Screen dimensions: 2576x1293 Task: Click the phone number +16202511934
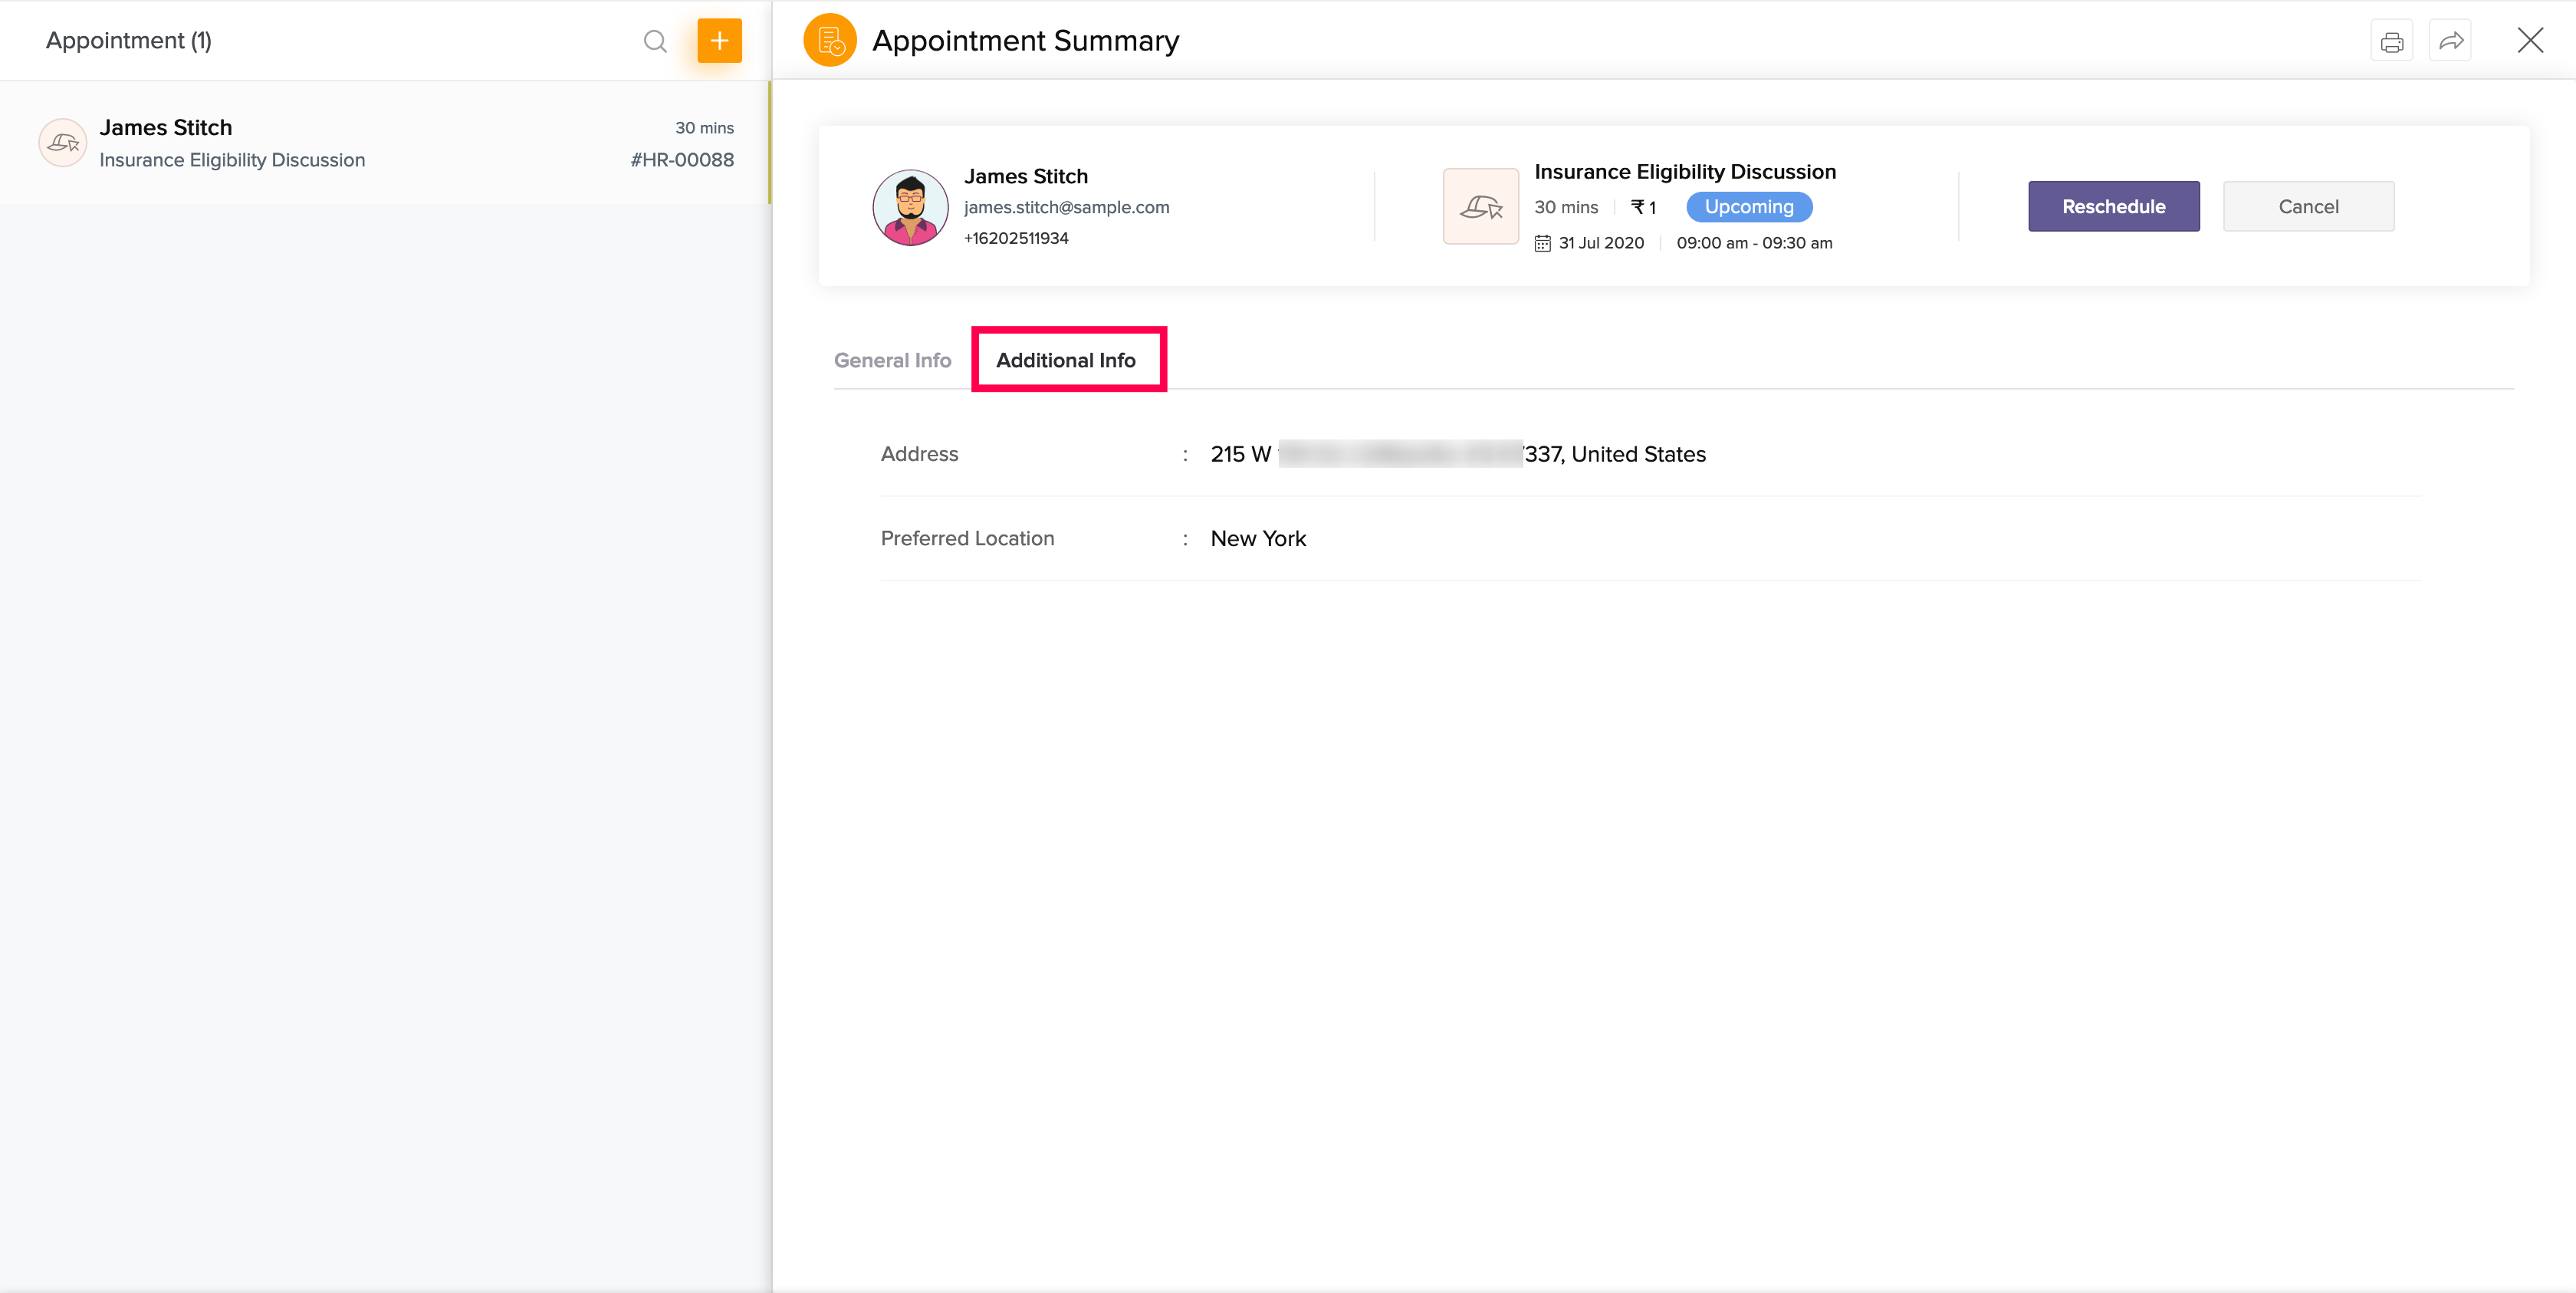tap(1016, 238)
